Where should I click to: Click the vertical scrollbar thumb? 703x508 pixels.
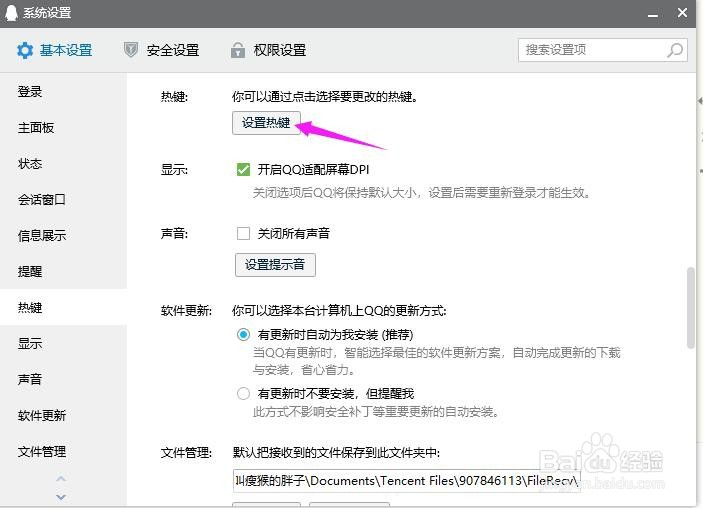(691, 308)
